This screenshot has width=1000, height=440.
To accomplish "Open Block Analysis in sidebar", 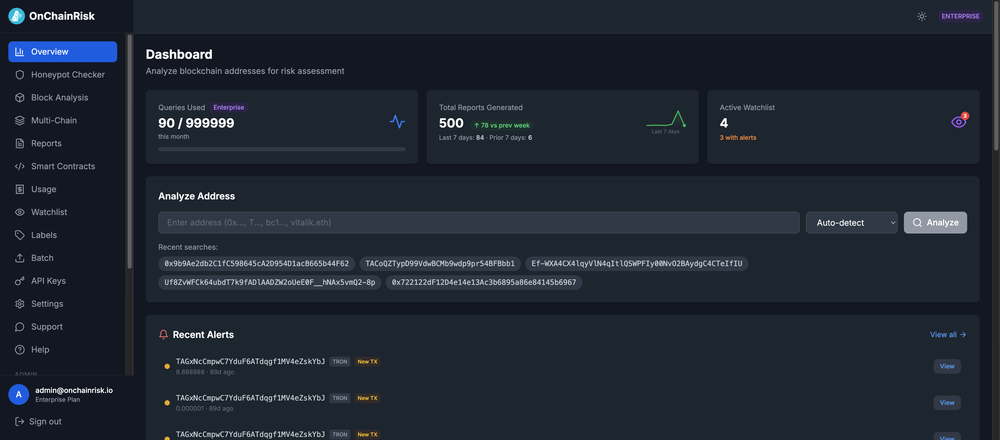I will coord(62,98).
